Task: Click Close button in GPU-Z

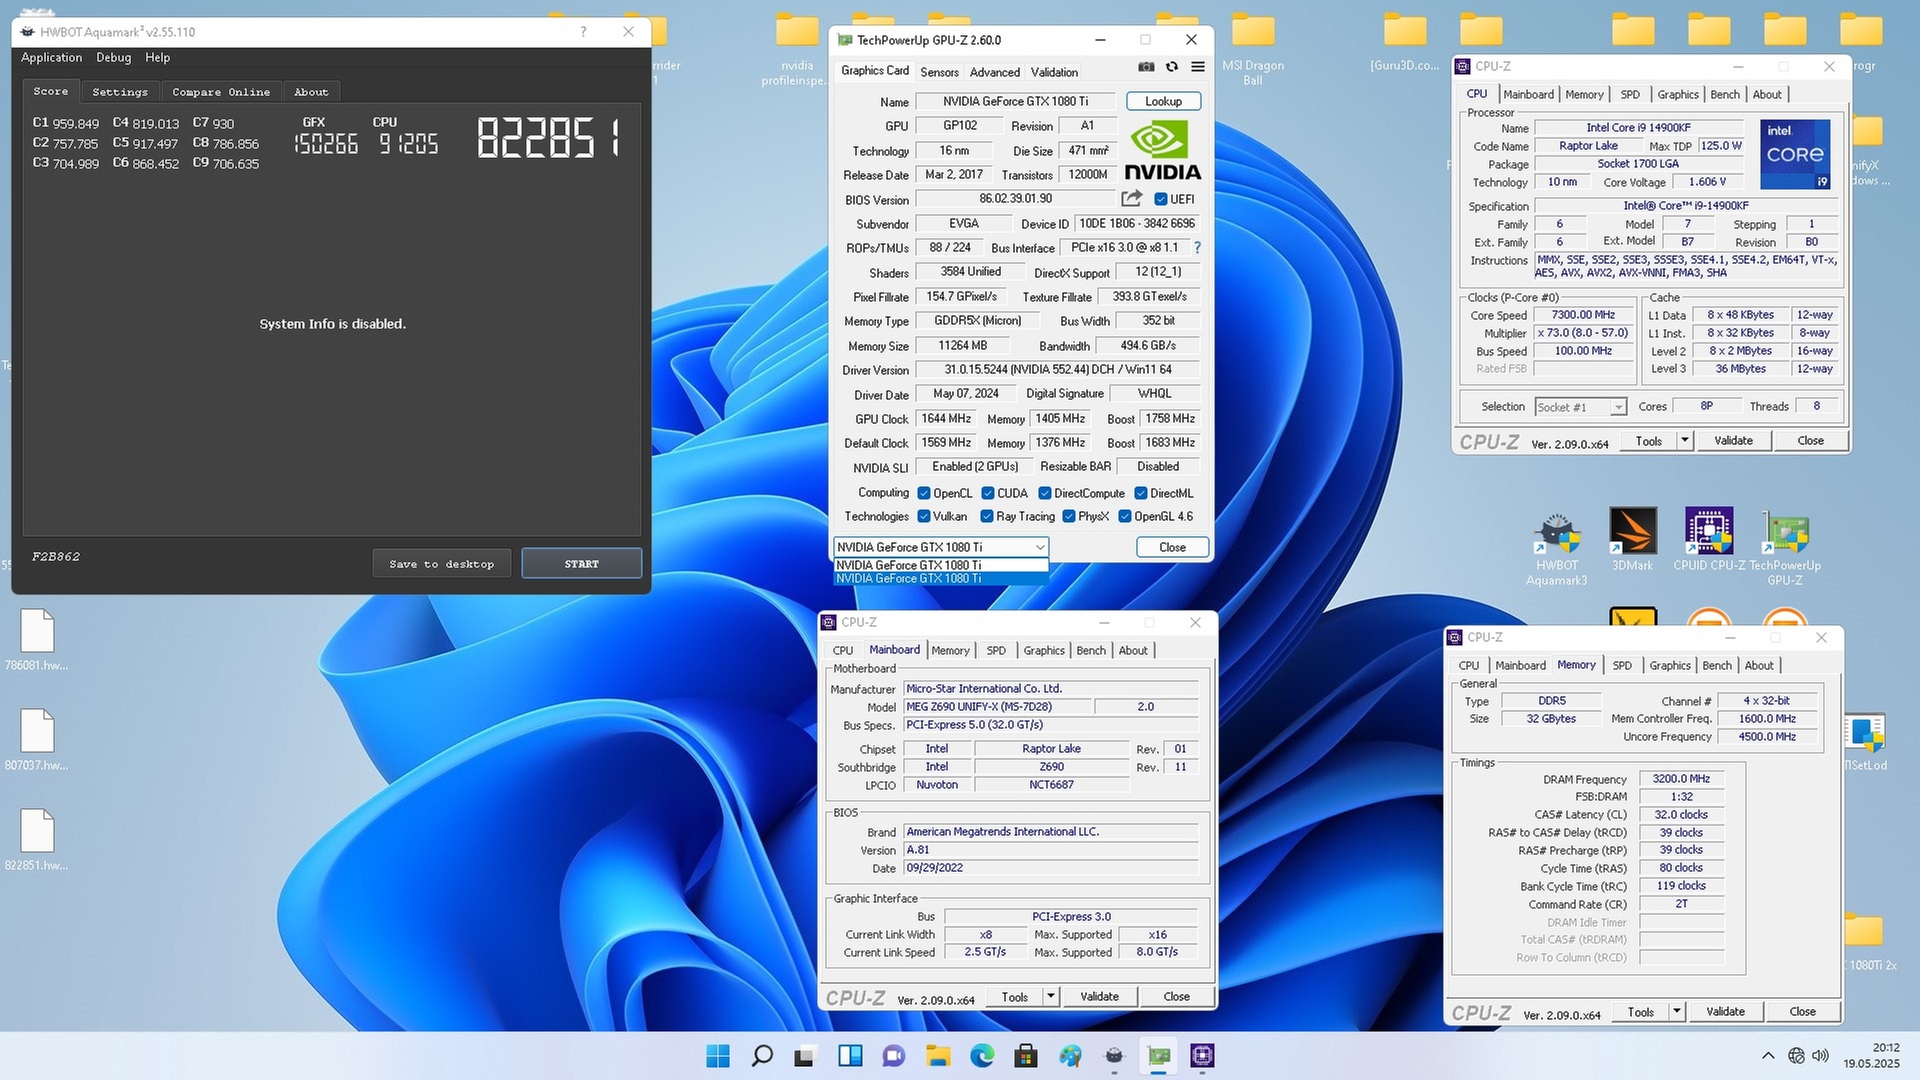Action: click(1173, 547)
